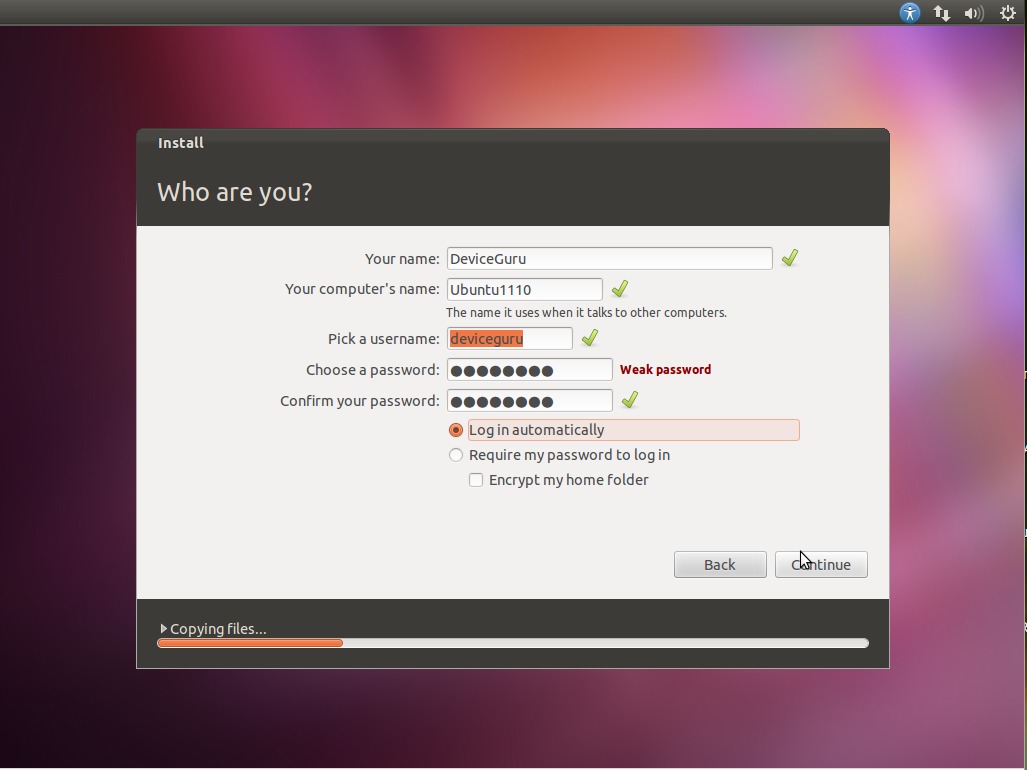
Task: Click the Your name input field
Action: point(610,259)
